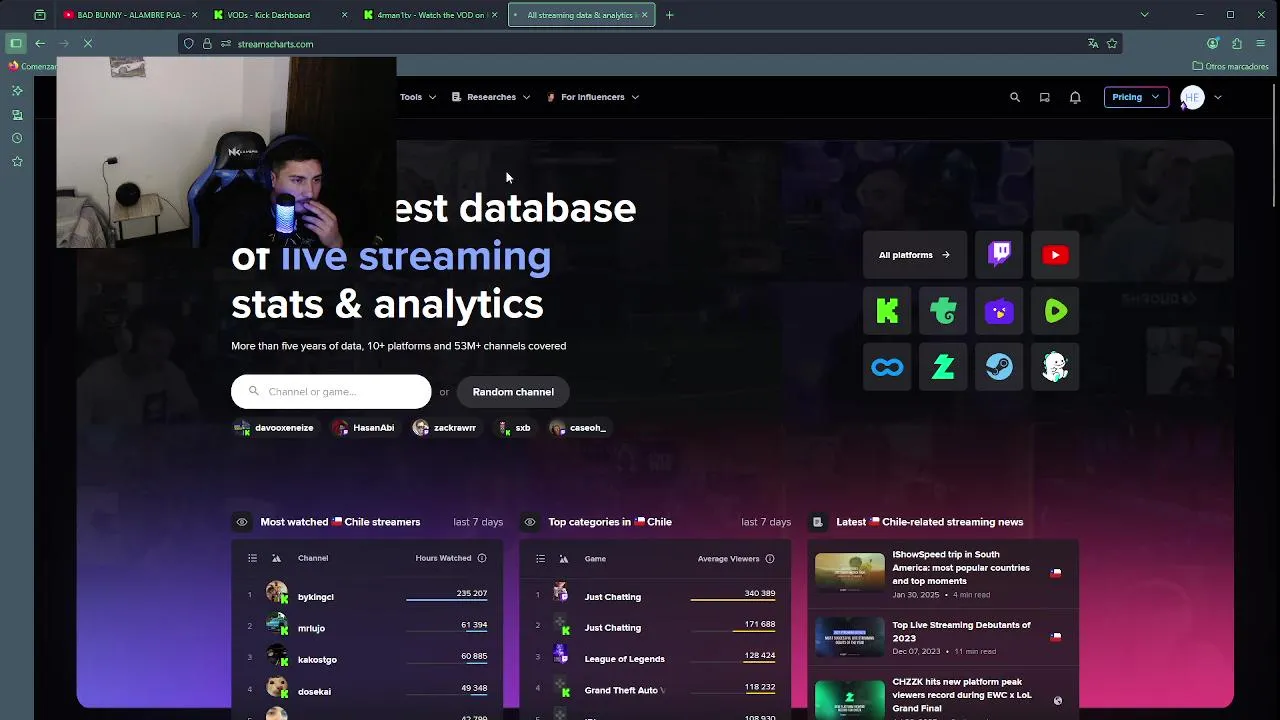Switch to the VODs - Kick Dashboard tab
This screenshot has height=720, width=1280.
point(280,15)
